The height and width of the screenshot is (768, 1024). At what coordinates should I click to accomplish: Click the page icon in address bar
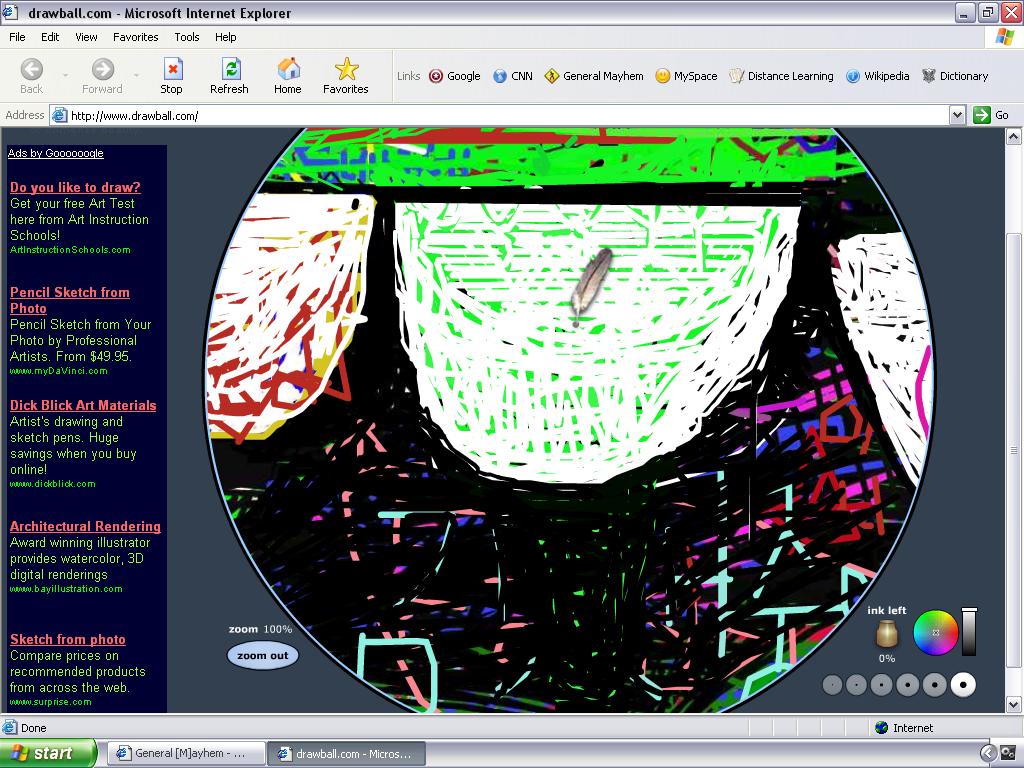[59, 116]
